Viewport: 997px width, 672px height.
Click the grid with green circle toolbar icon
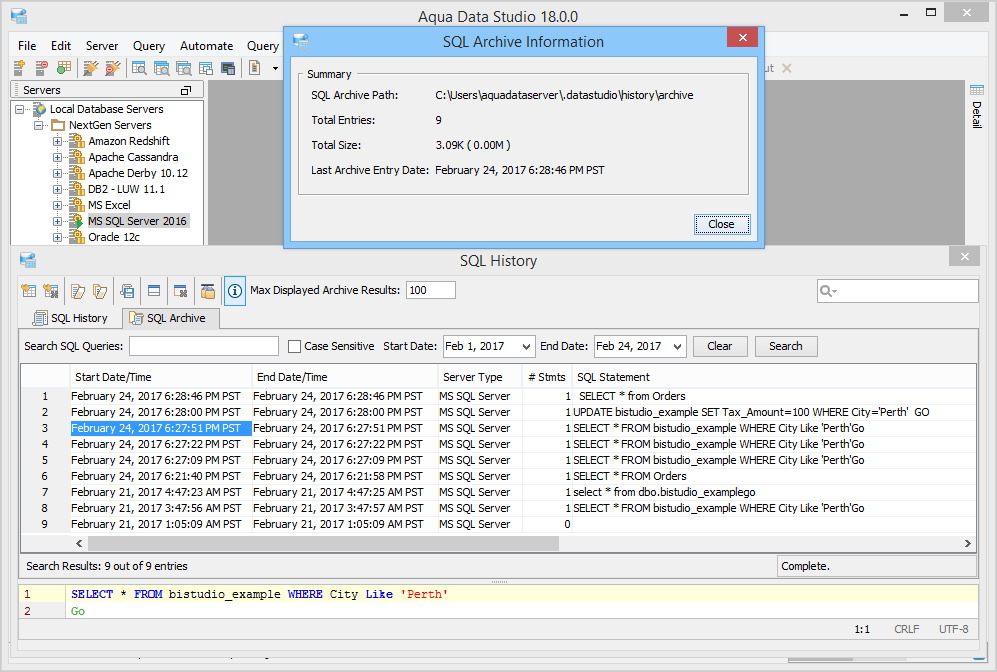(x=64, y=67)
